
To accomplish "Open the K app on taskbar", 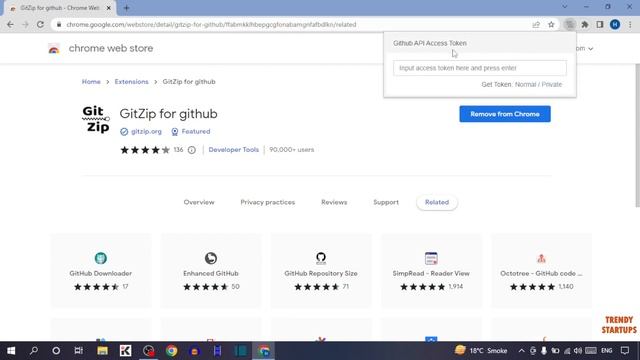I will (125, 351).
